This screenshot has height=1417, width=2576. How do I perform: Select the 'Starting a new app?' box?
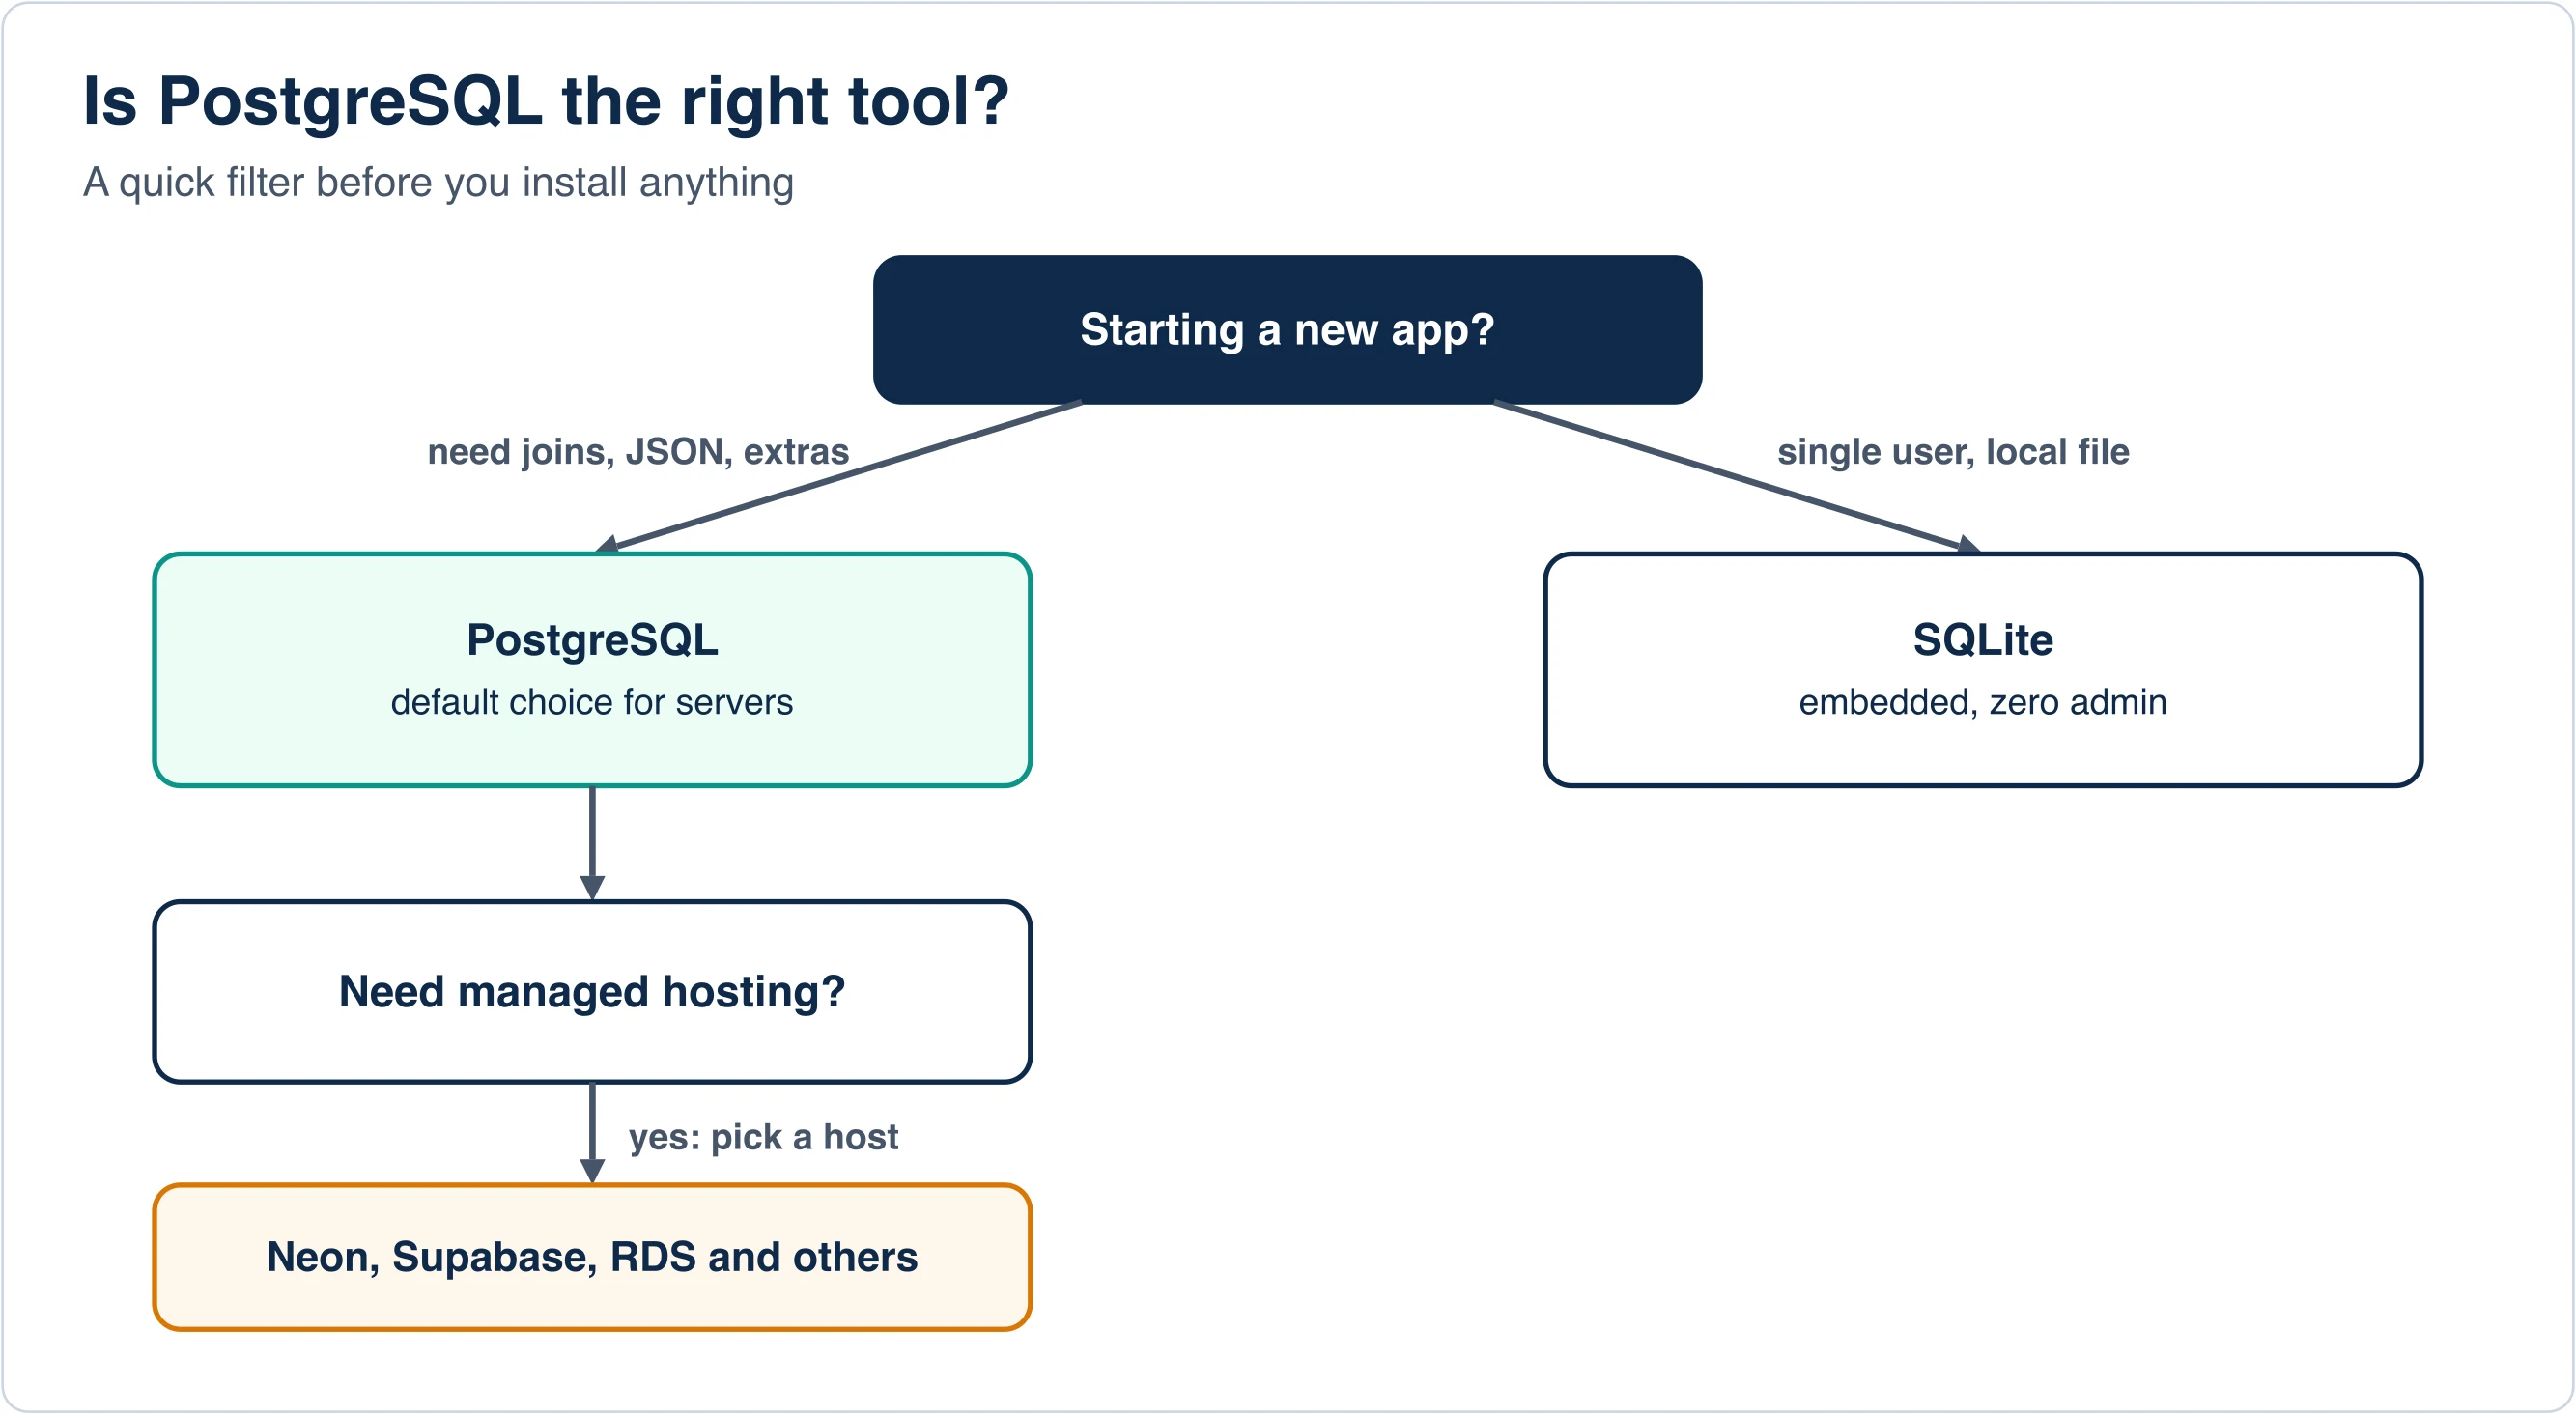[1287, 330]
